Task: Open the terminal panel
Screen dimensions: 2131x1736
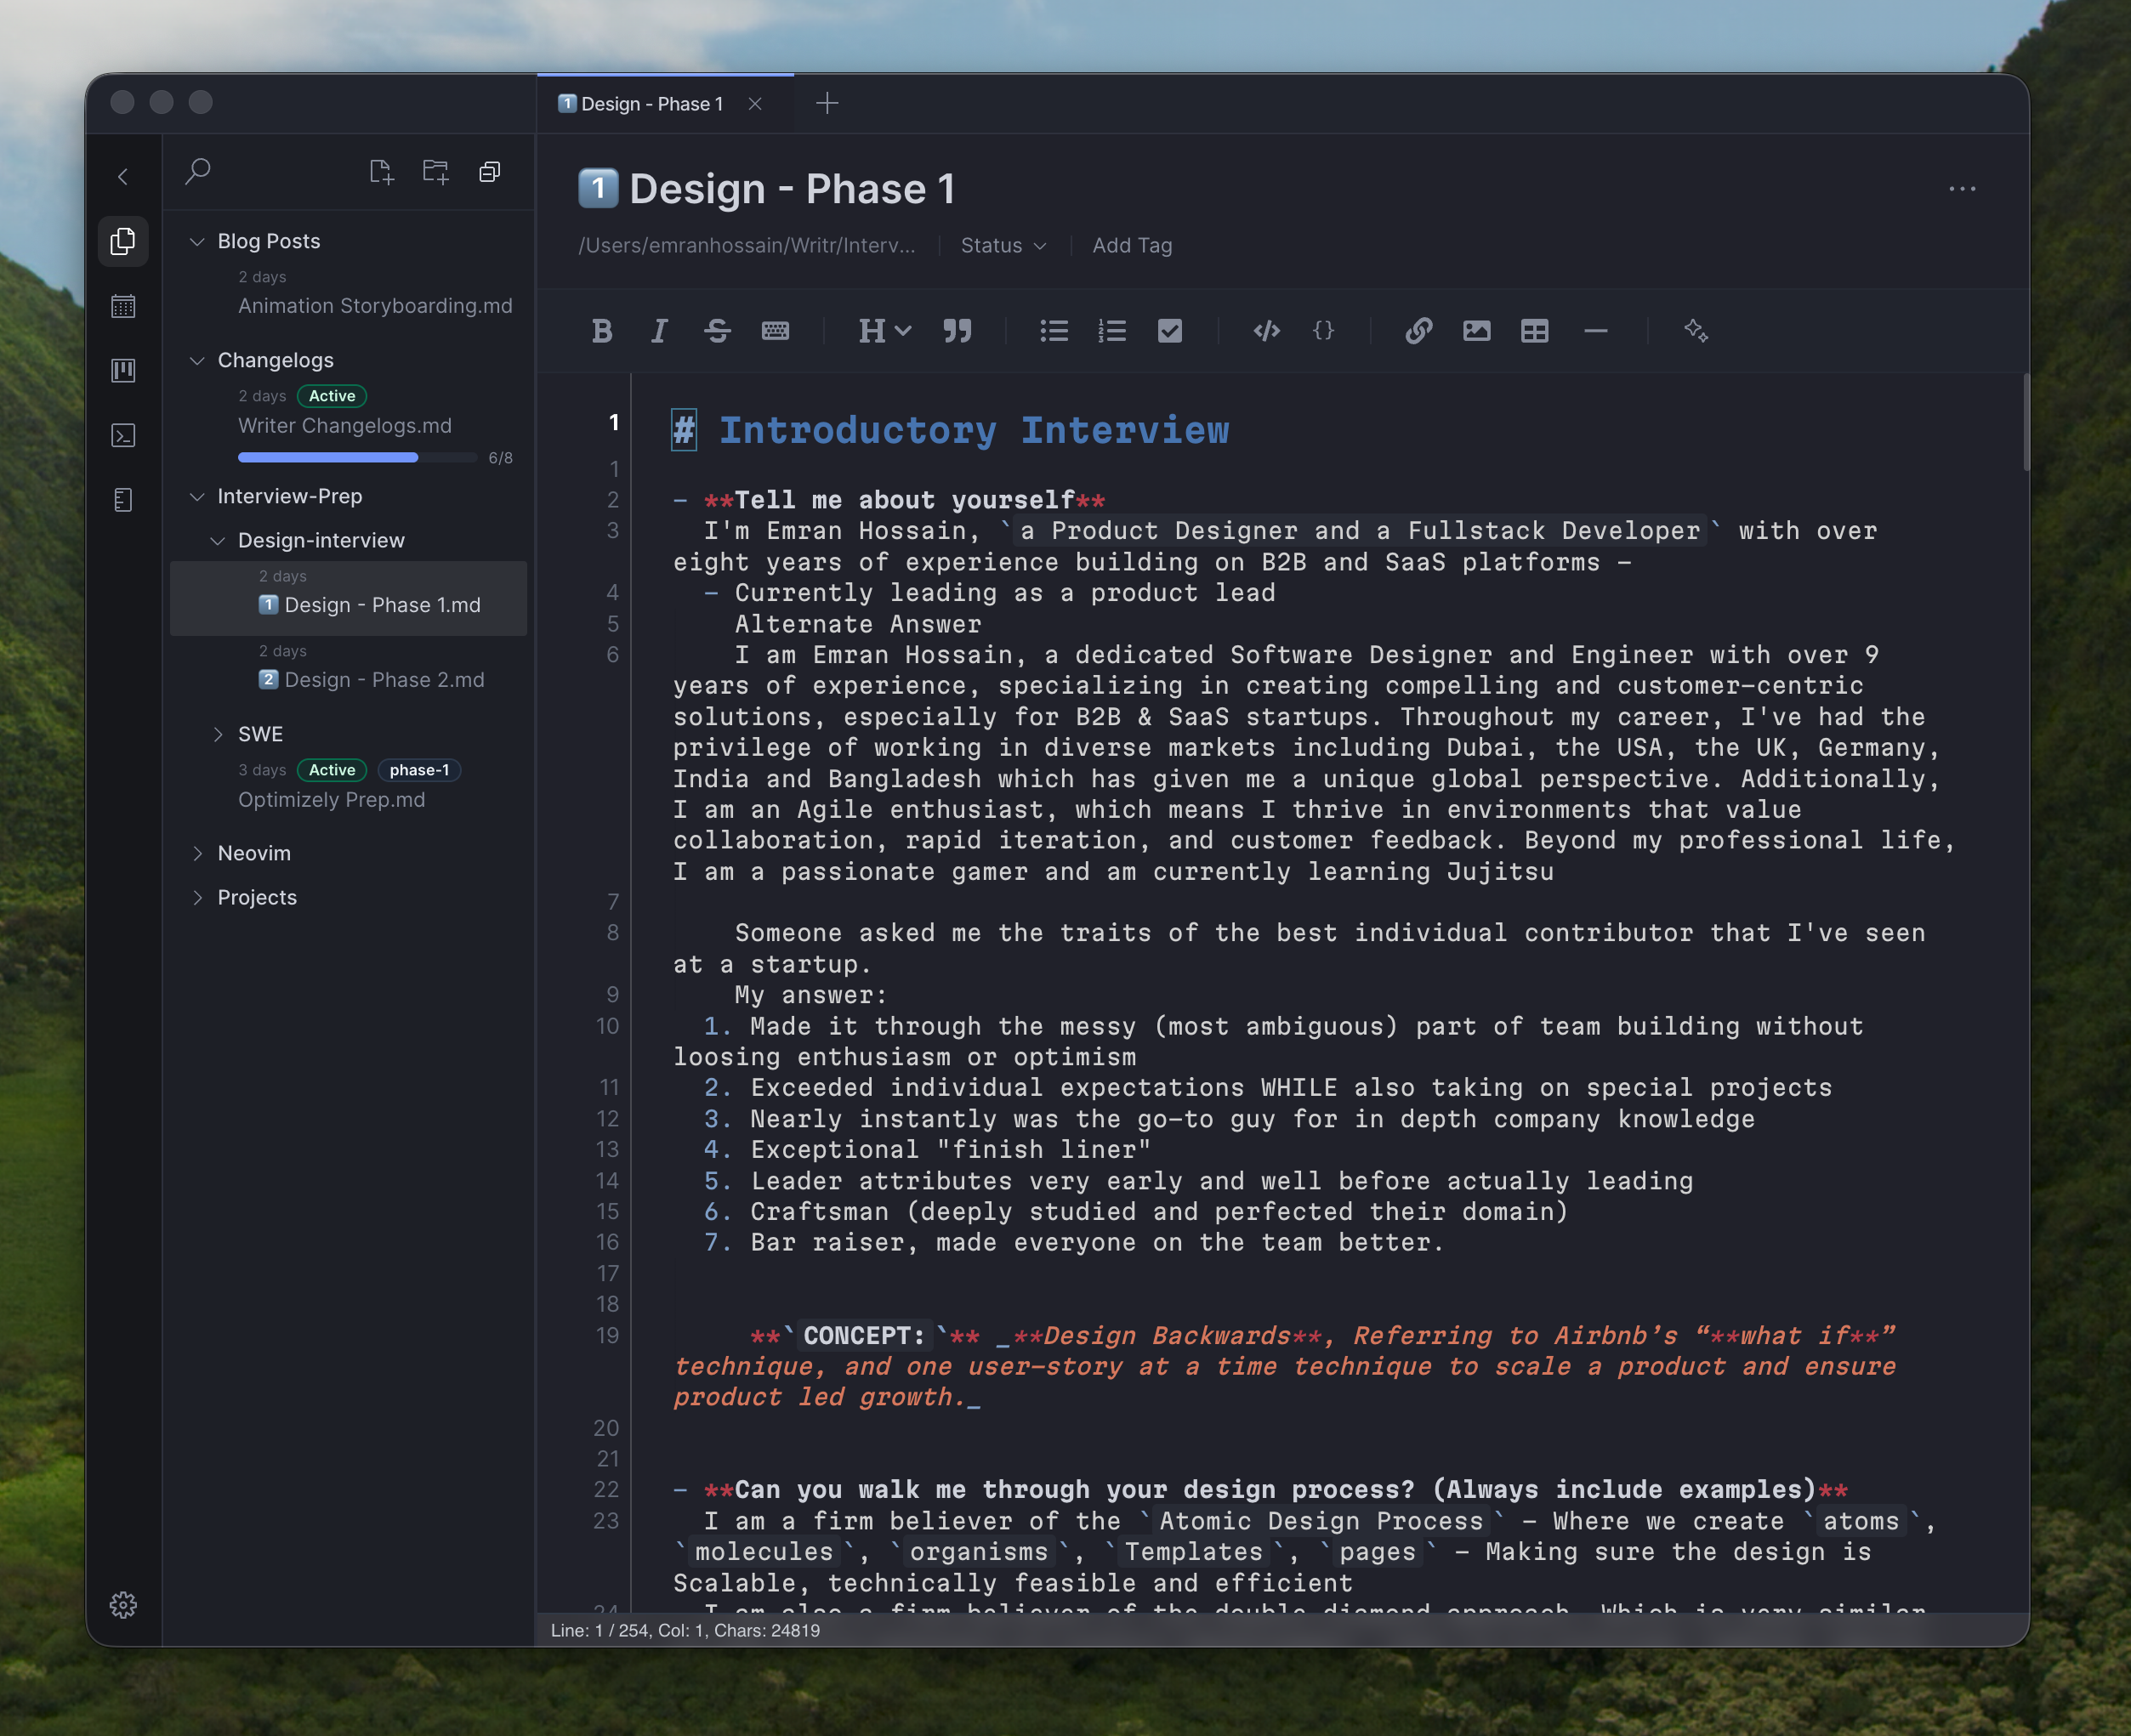Action: pyautogui.click(x=123, y=436)
